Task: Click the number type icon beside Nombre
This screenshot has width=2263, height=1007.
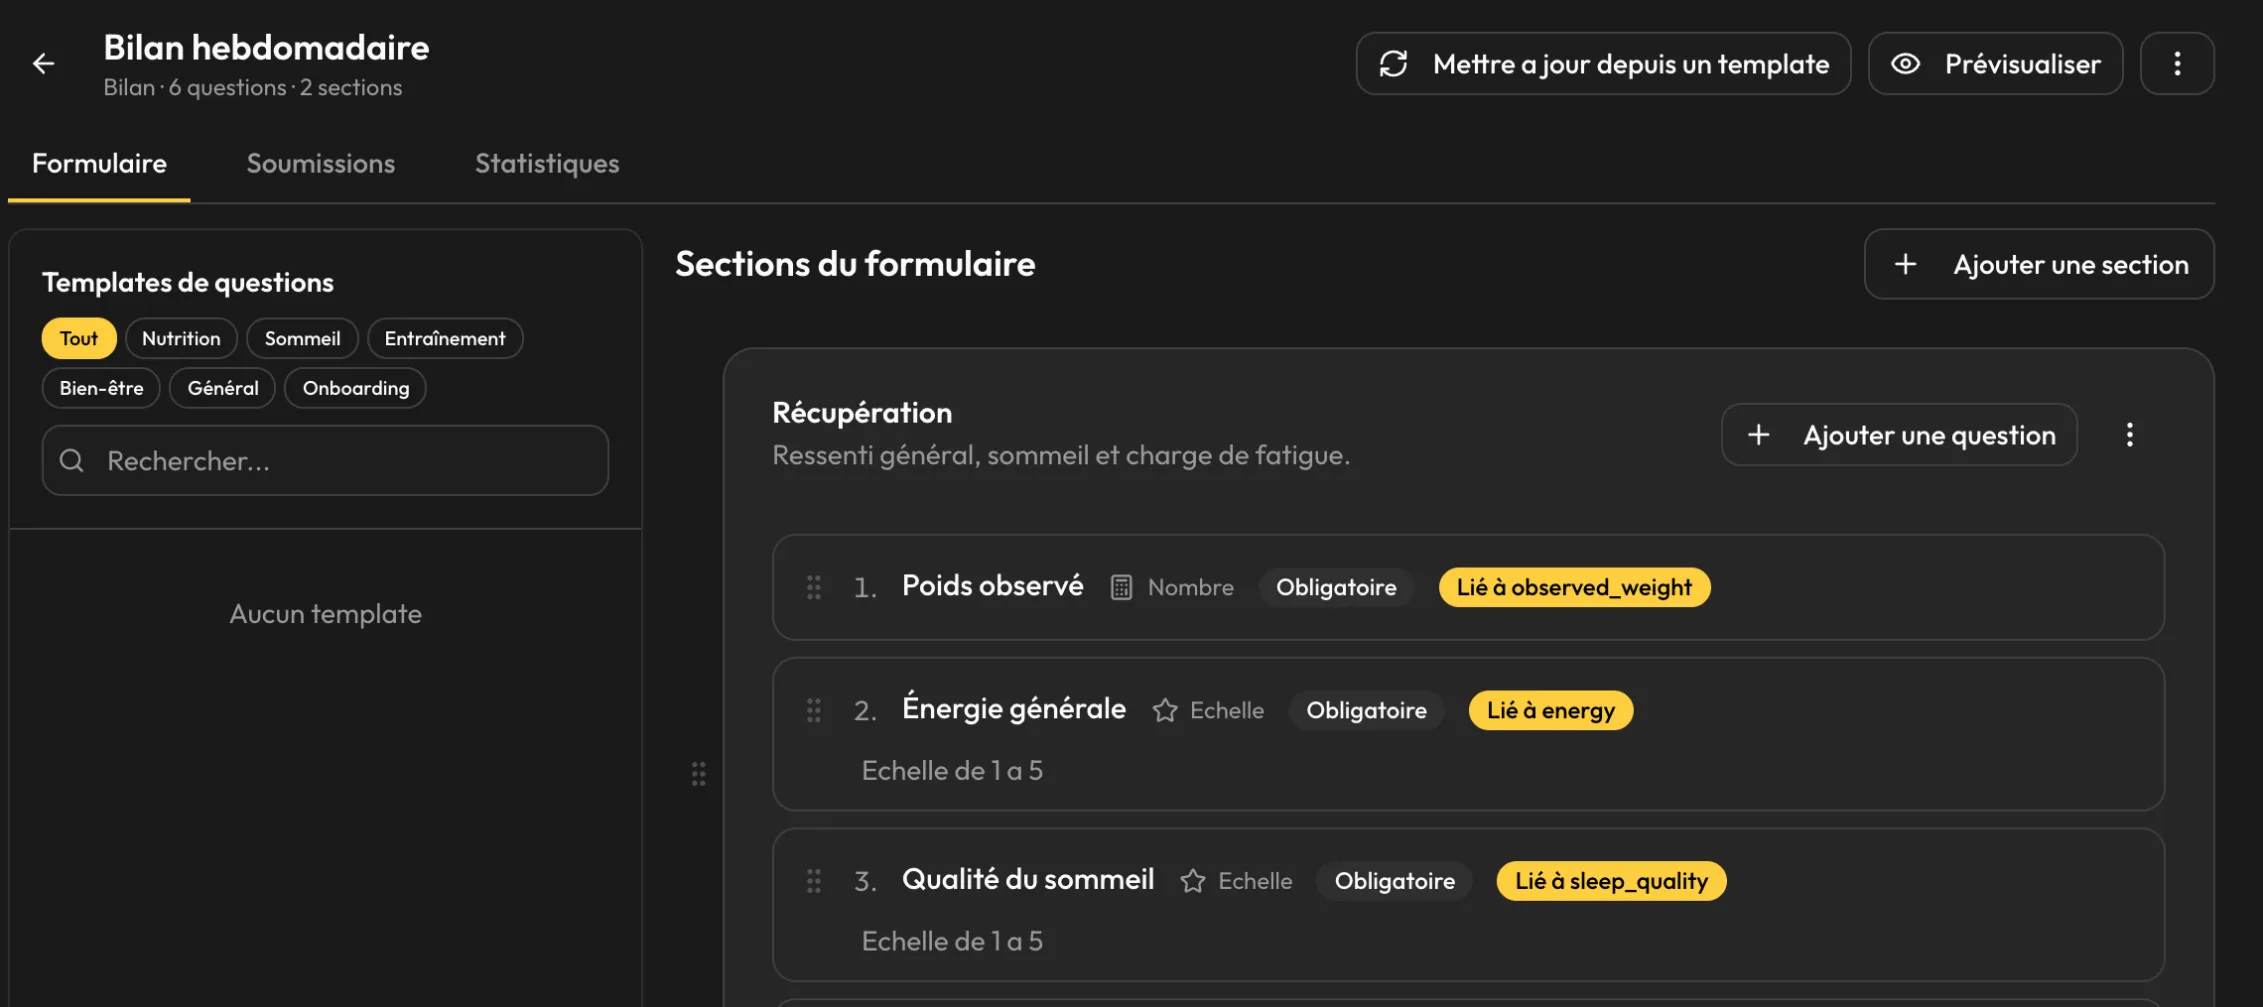Action: click(1121, 587)
